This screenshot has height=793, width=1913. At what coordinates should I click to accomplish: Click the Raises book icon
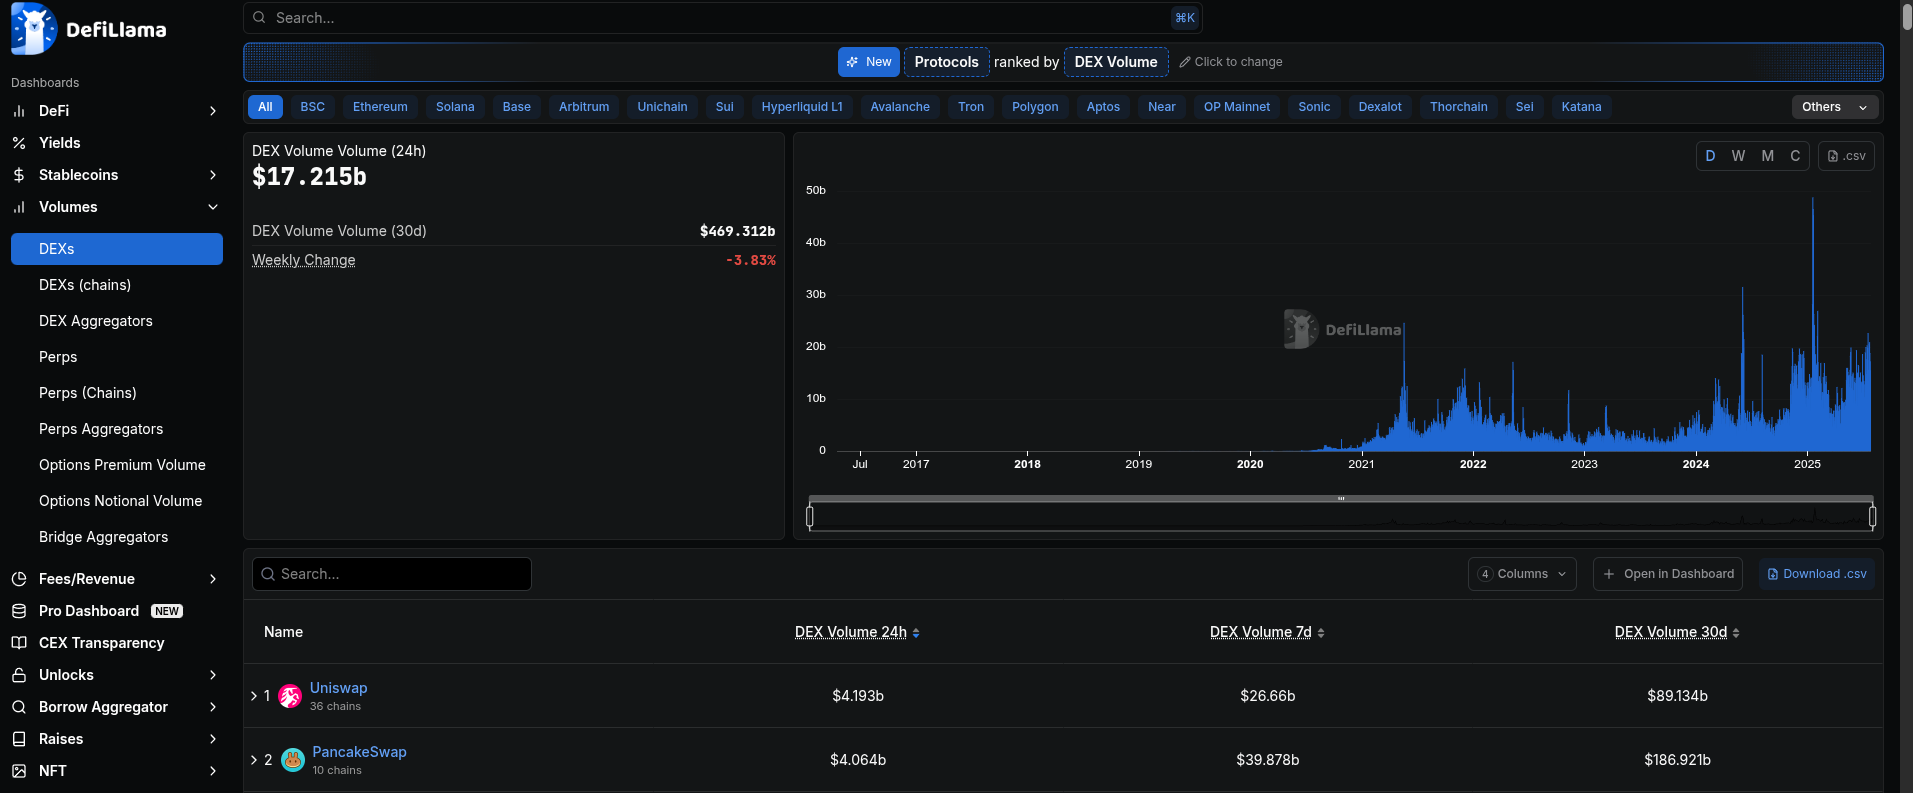[19, 739]
